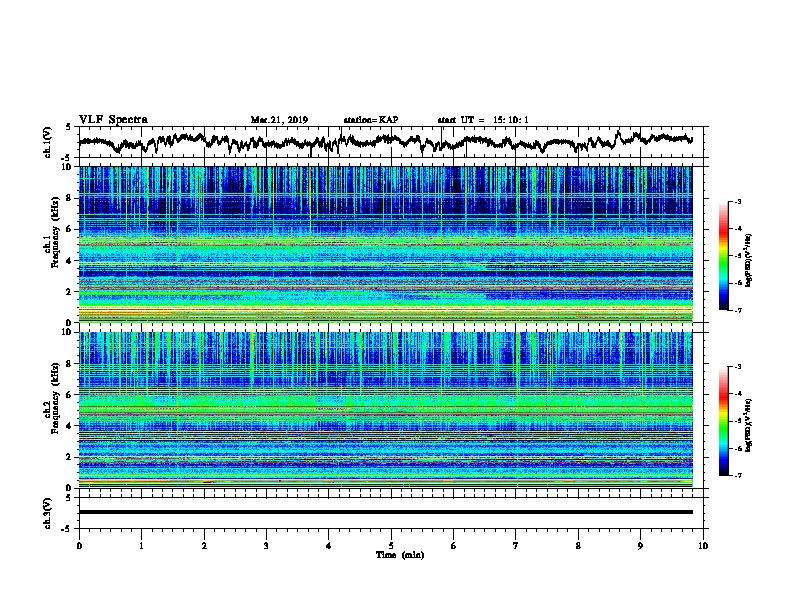
Task: Click the Time axis tick label 9
Action: pyautogui.click(x=640, y=546)
